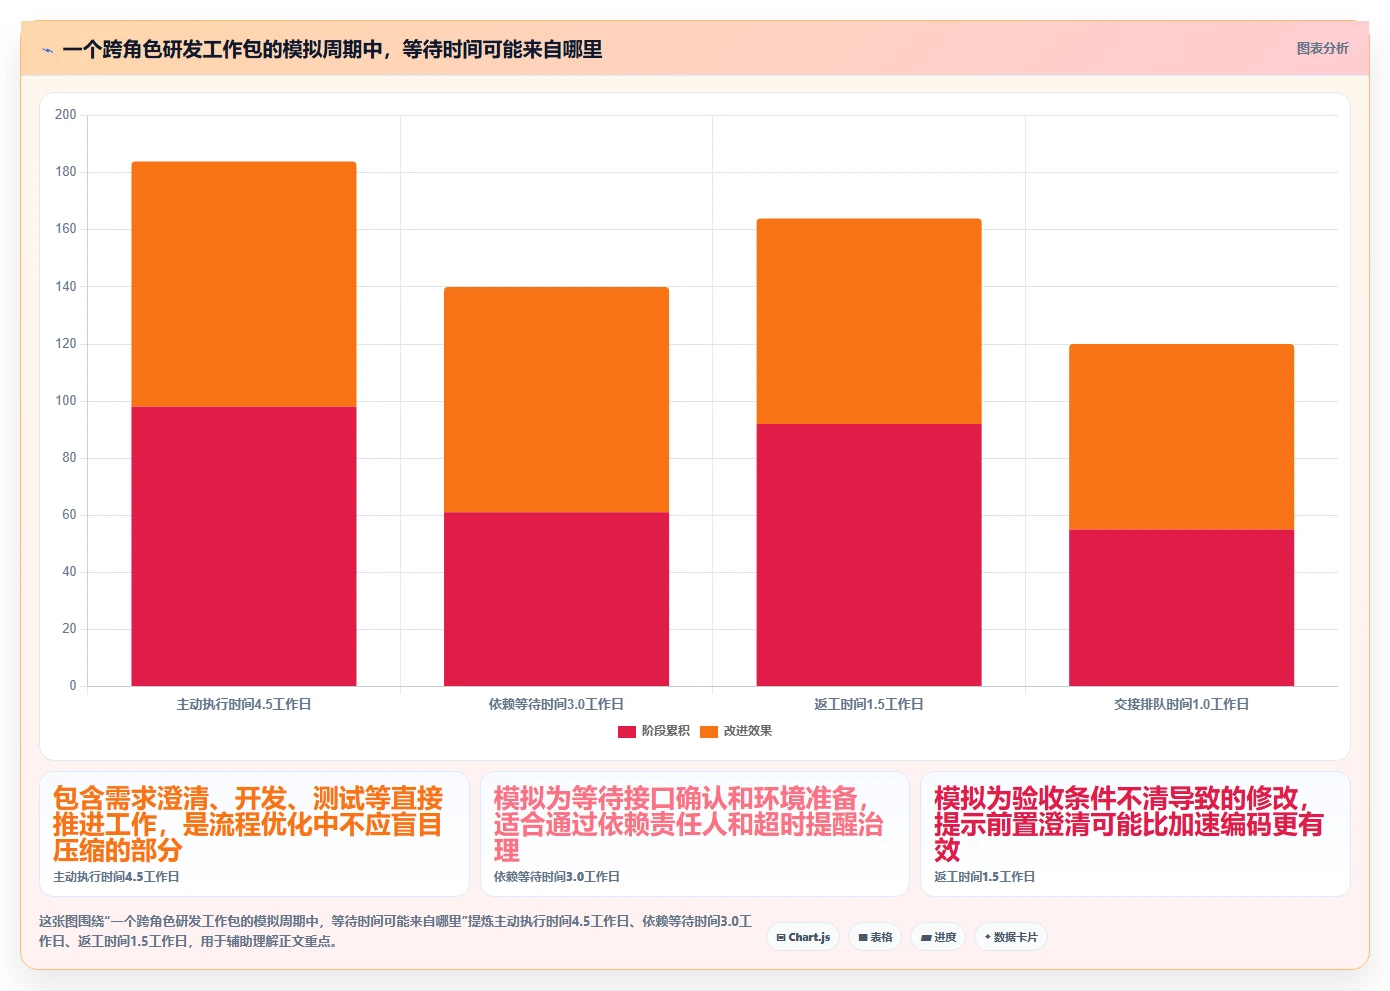Toggle the 改进效果 legend entry
The height and width of the screenshot is (991, 1390).
tap(736, 731)
